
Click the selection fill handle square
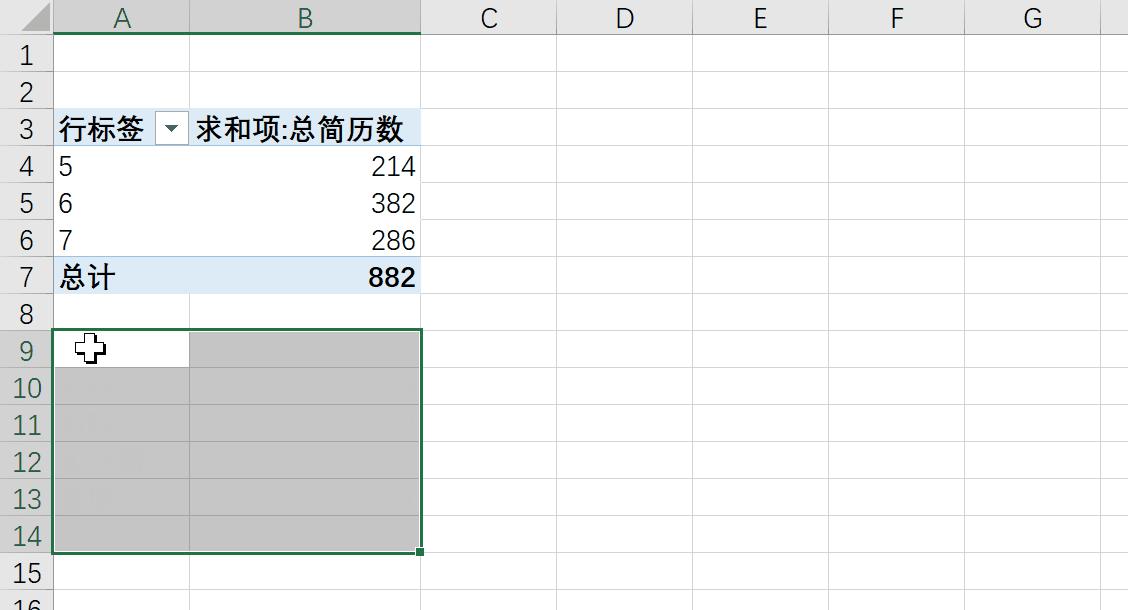[420, 552]
